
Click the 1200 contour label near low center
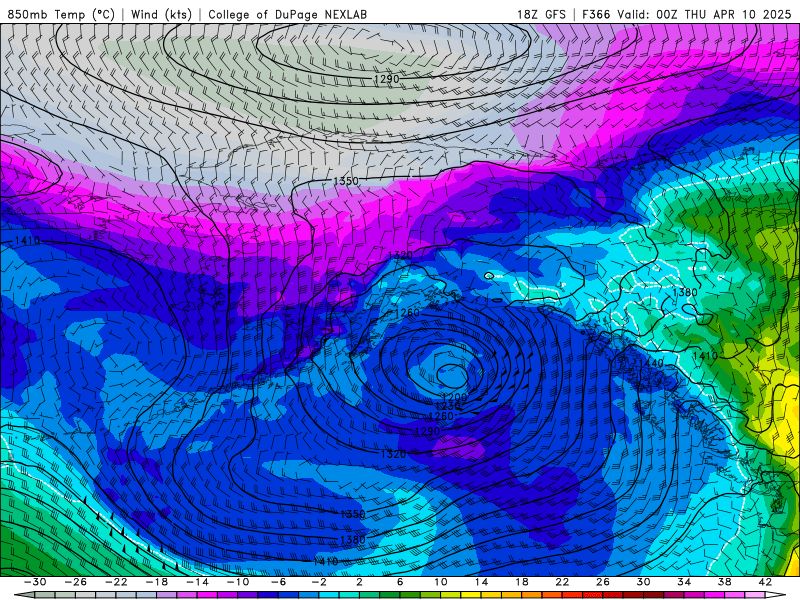[455, 397]
